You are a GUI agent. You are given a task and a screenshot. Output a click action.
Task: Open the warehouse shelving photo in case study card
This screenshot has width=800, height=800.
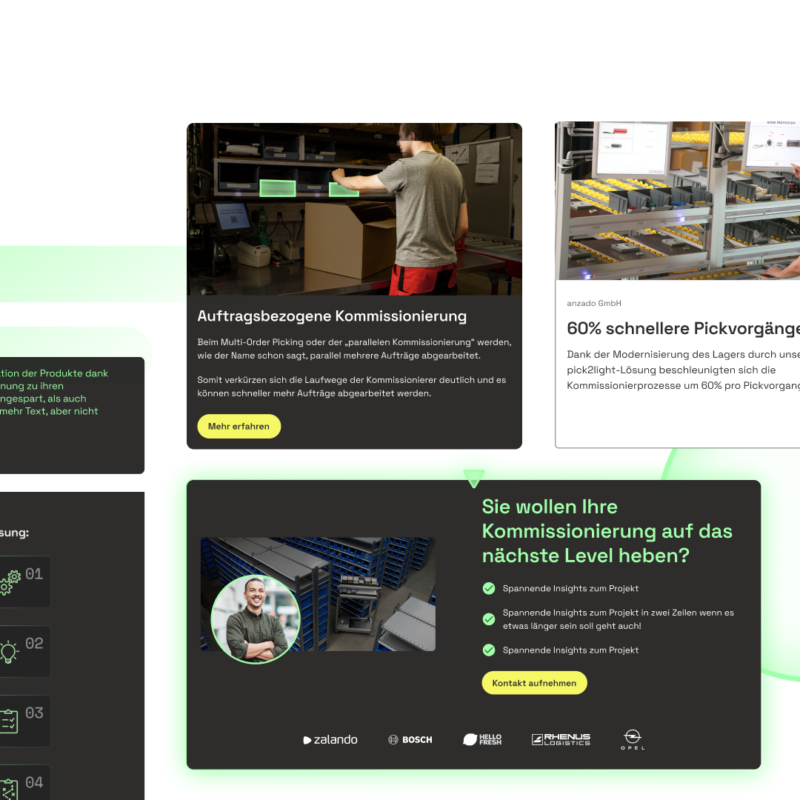point(678,201)
